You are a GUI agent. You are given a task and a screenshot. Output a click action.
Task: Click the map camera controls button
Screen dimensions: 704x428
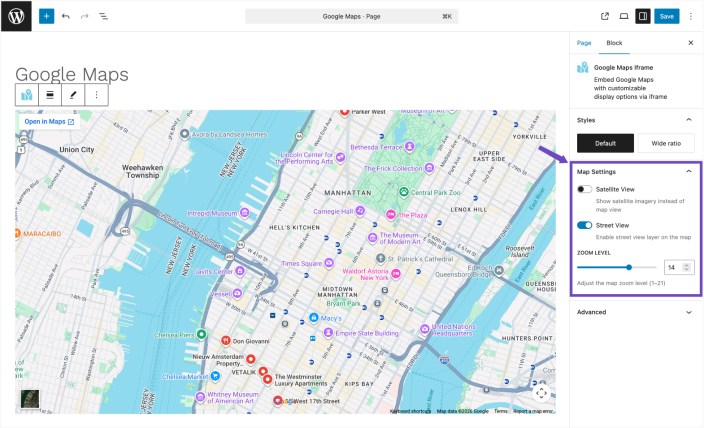541,393
